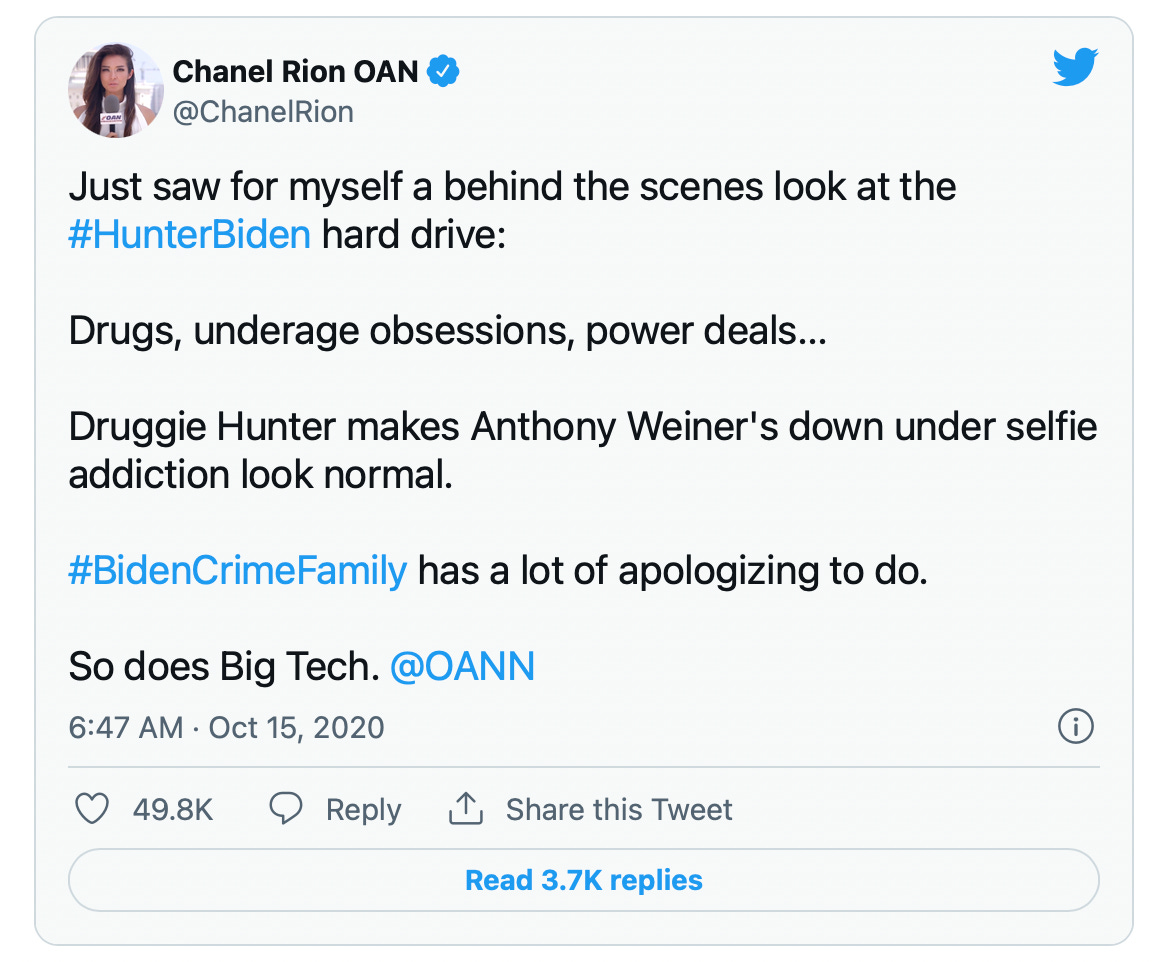Click the 49.8K likes count
Viewport: 1152px width, 962px height.
173,809
